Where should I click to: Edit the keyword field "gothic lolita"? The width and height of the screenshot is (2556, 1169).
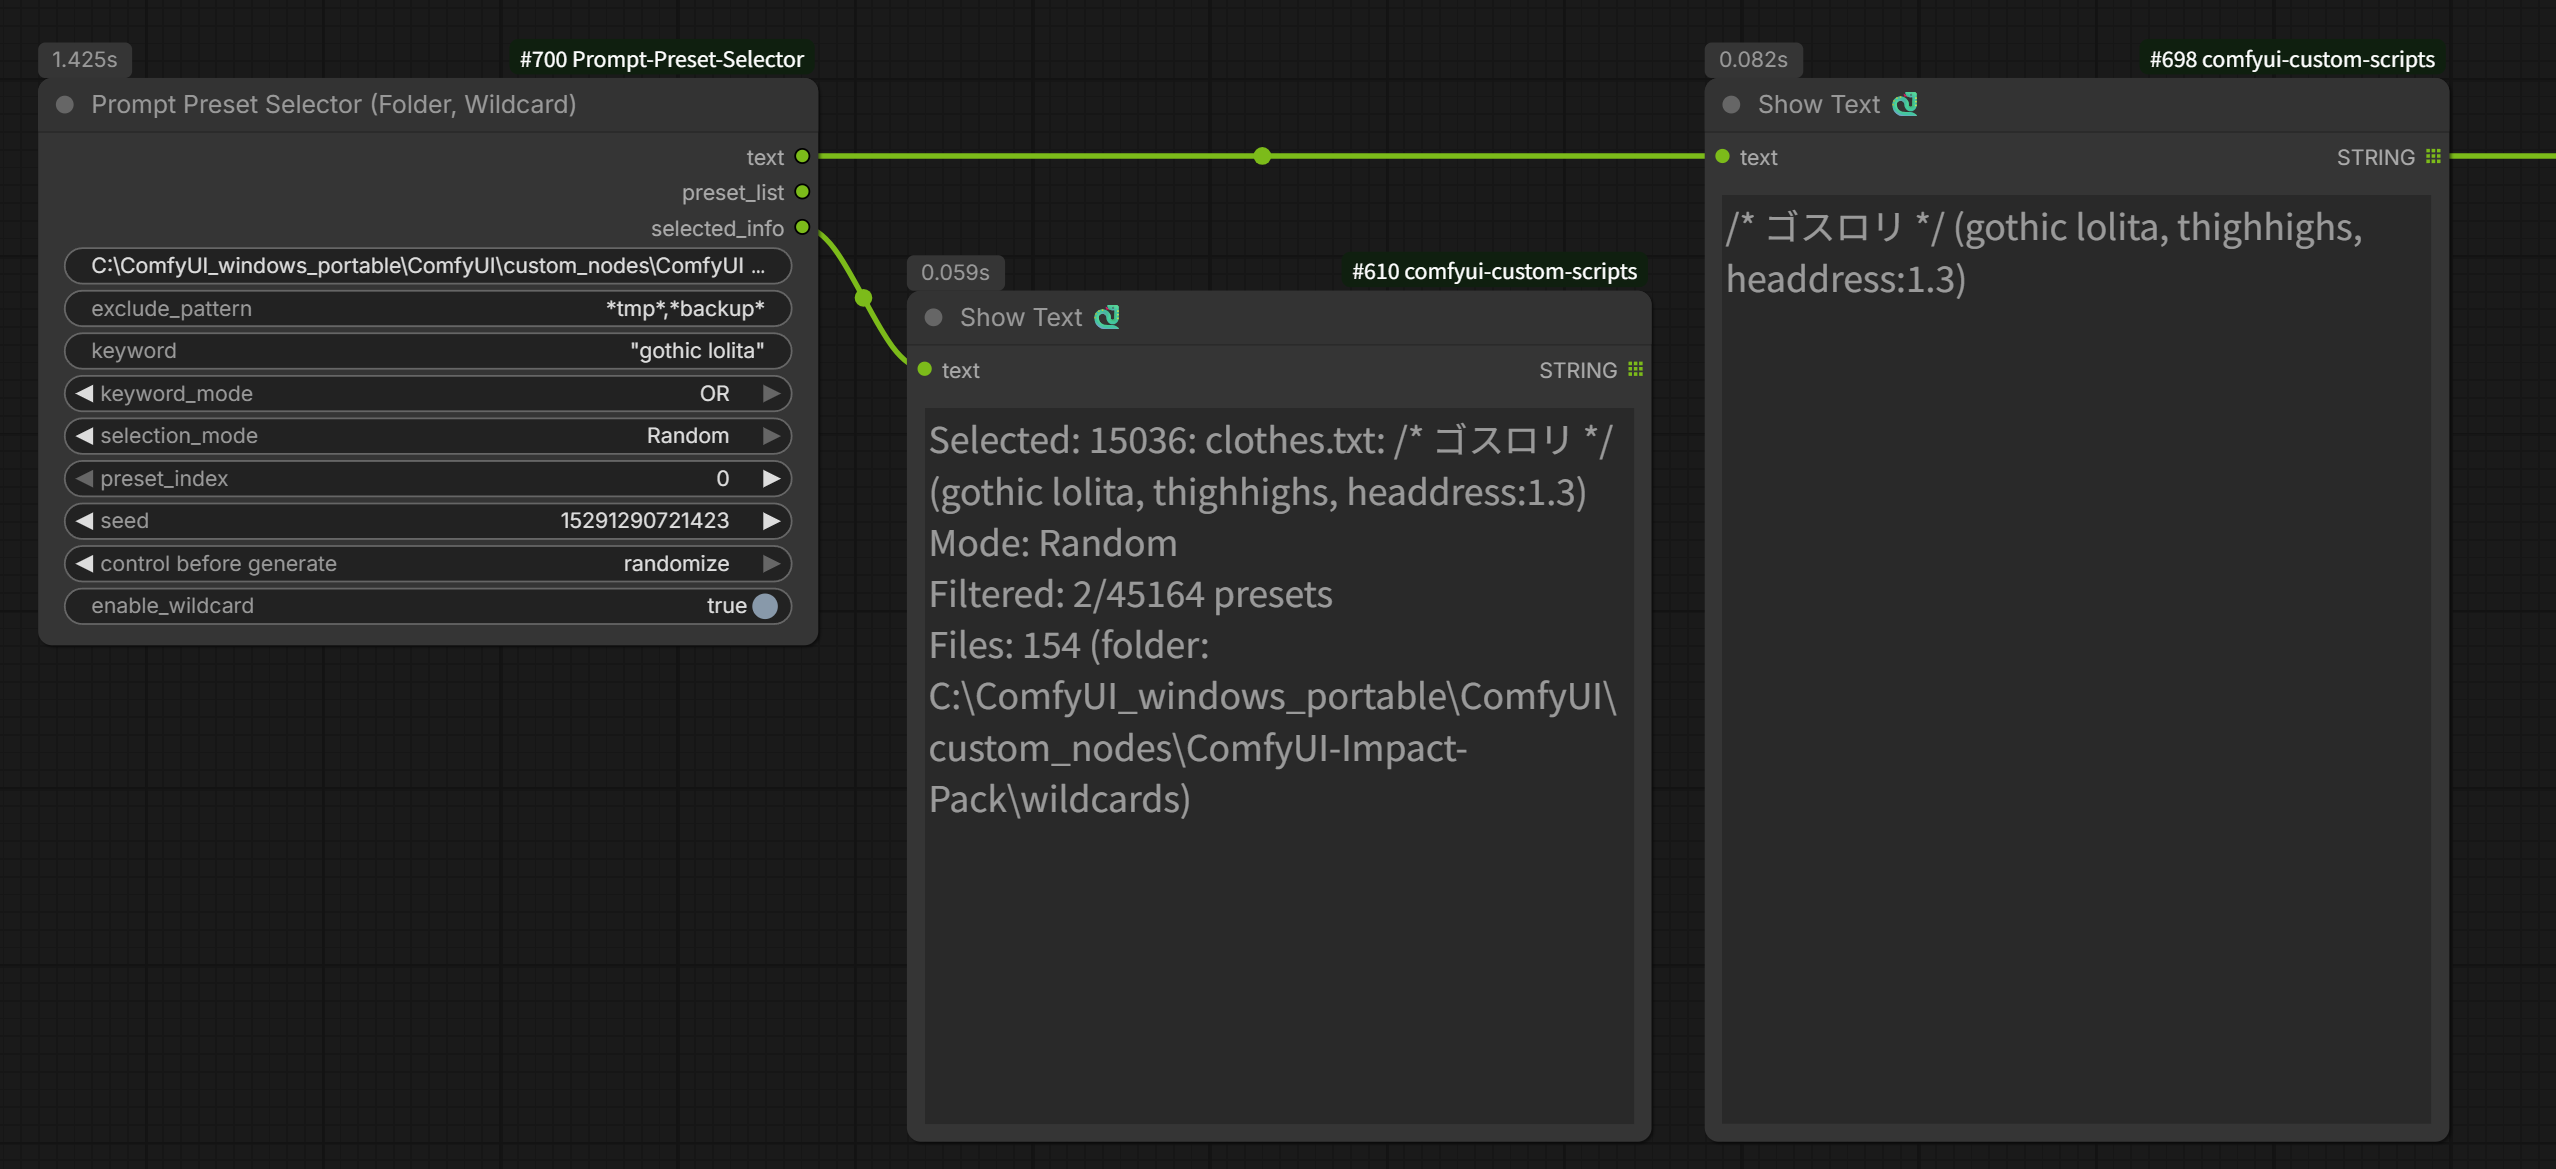[428, 351]
